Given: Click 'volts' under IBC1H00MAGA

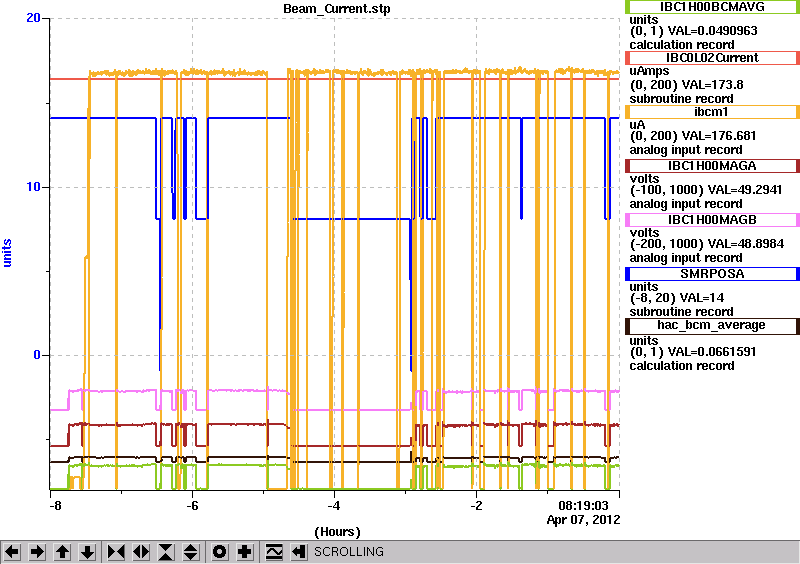Looking at the screenshot, I should (x=644, y=179).
